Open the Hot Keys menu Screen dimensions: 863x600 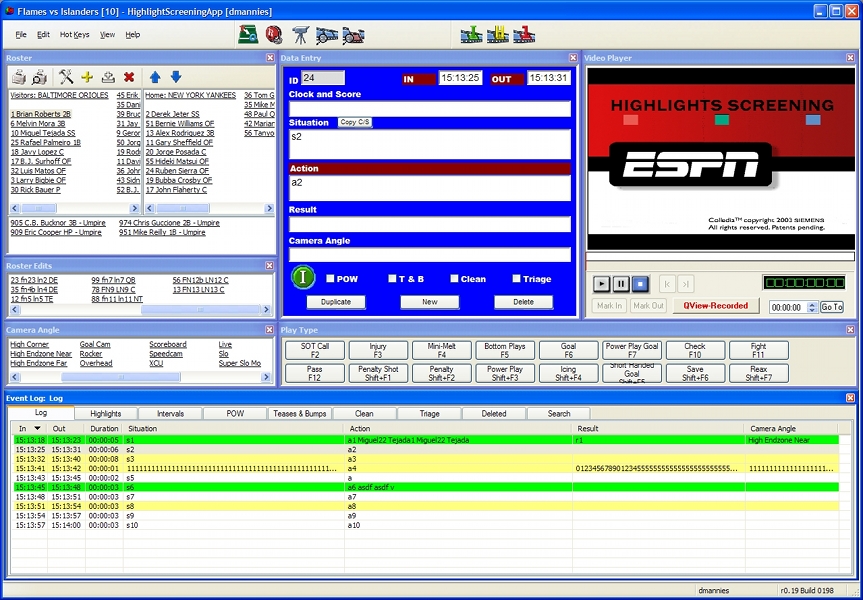(x=74, y=34)
